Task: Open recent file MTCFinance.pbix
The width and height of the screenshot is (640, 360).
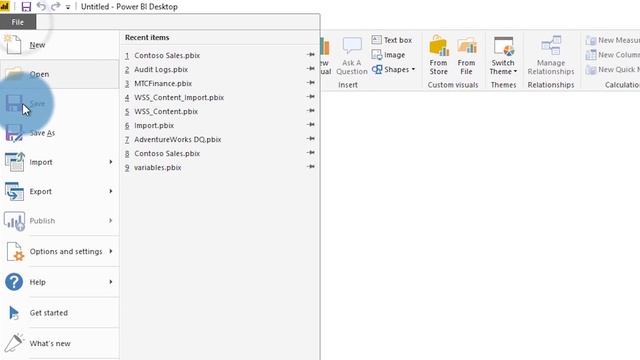Action: tap(163, 83)
